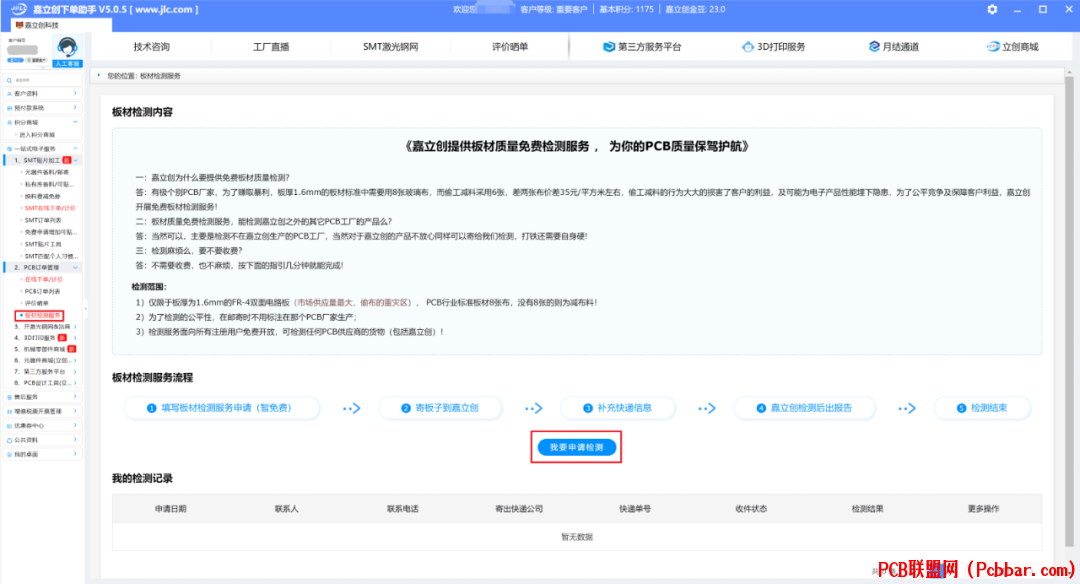Click the 寄出快递公司 column header
The image size is (1080, 584).
coord(519,509)
